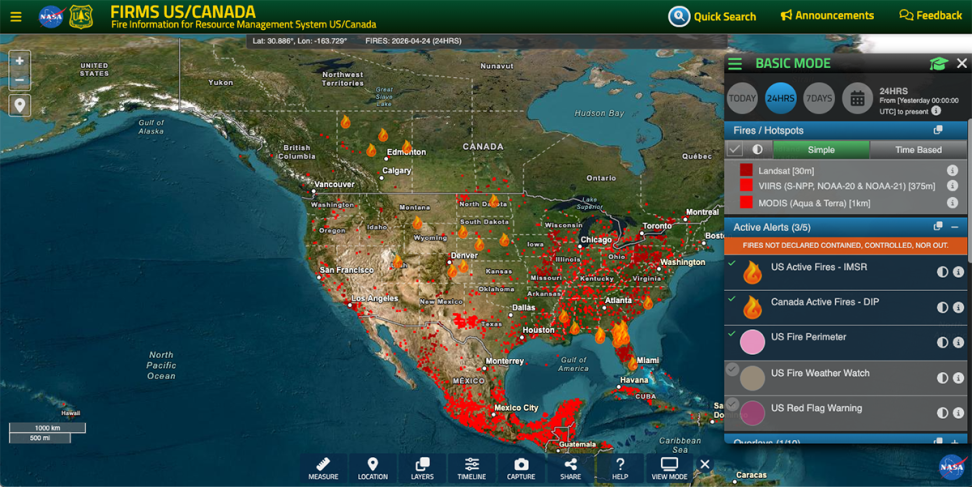Click info icon next to UTC to present

[x=936, y=111]
